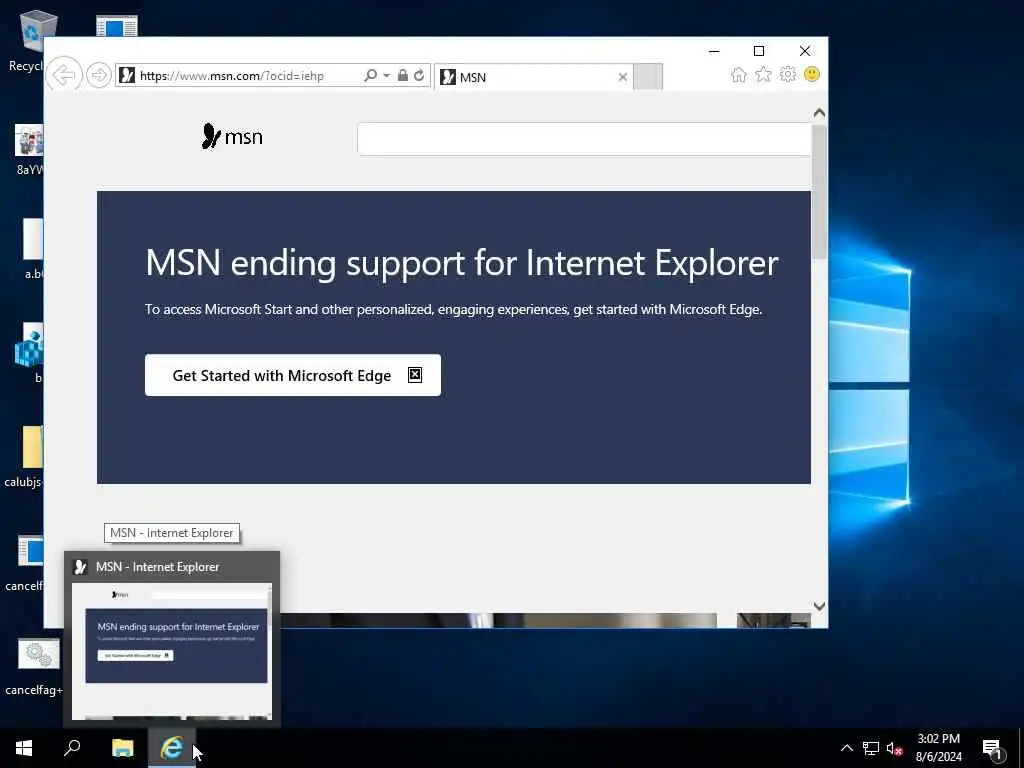Refresh the page with the reload icon

click(419, 75)
